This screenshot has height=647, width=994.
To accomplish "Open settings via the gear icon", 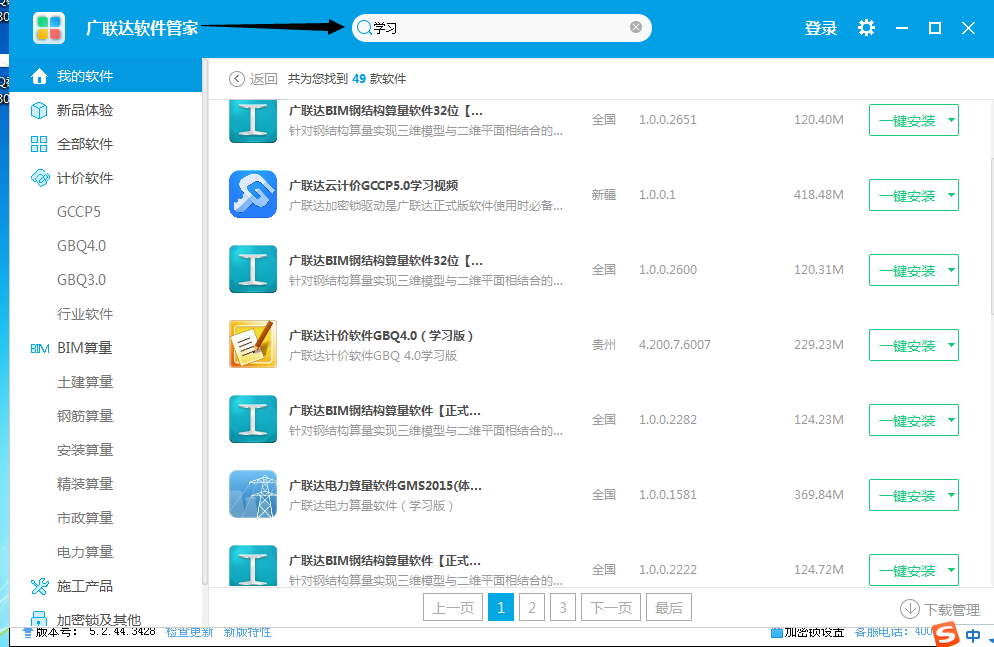I will coord(866,28).
